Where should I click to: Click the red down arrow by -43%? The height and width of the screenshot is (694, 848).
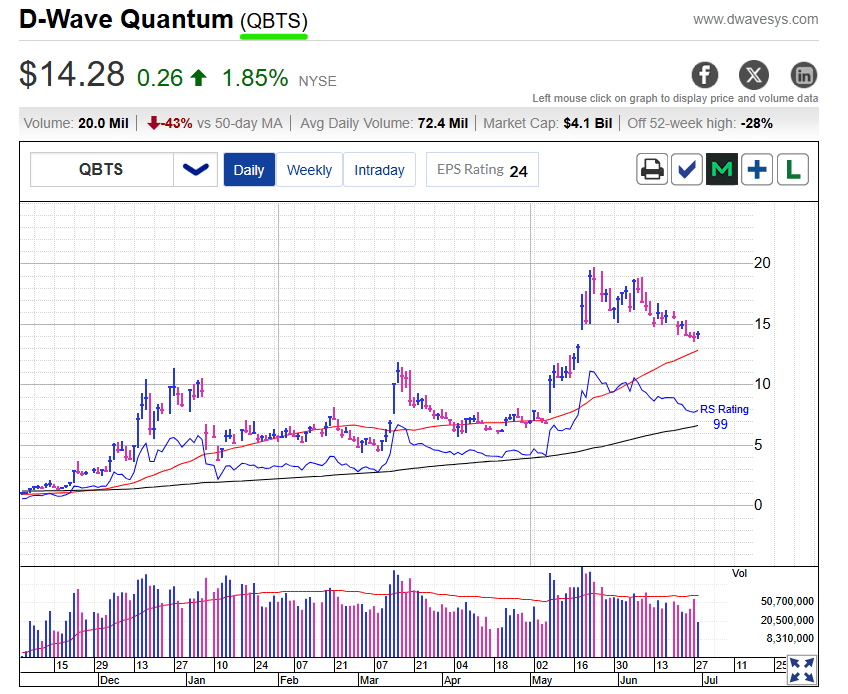(x=154, y=123)
